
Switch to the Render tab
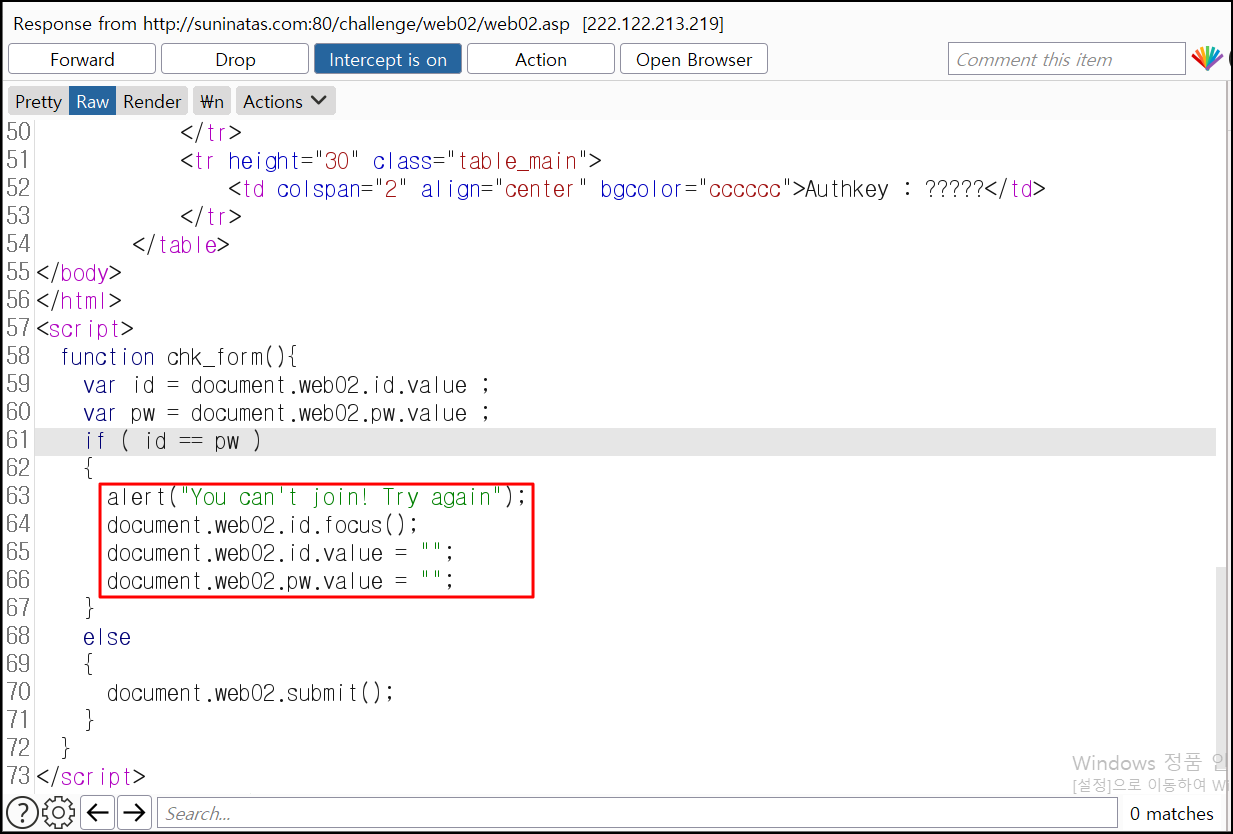coord(152,101)
